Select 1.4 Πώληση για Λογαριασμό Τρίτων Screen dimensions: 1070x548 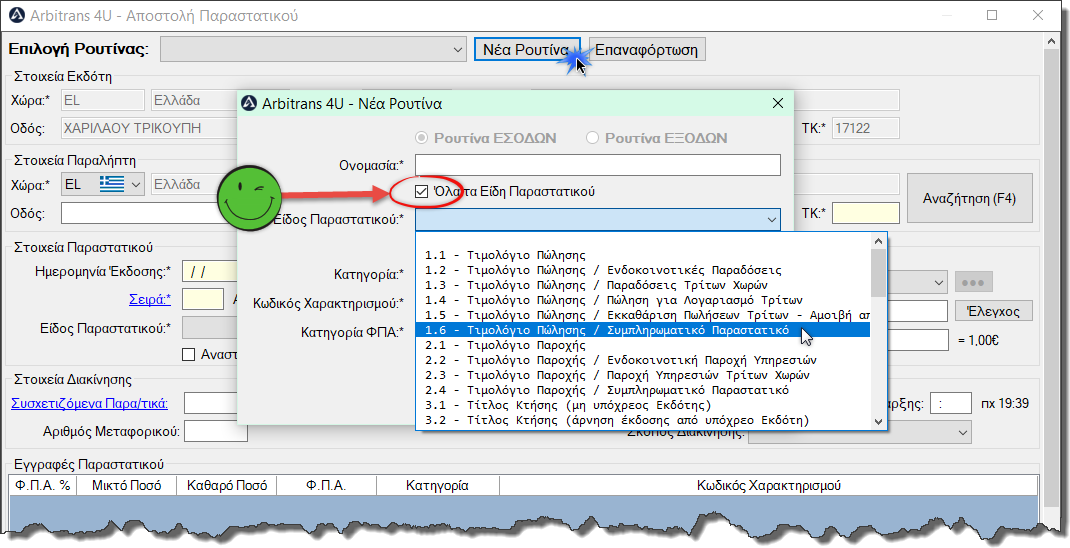click(642, 300)
